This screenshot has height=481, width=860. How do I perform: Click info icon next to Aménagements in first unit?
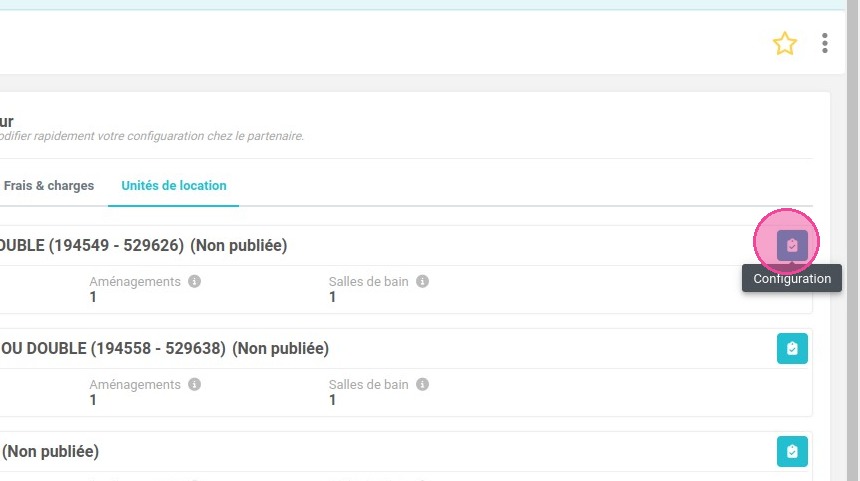194,281
